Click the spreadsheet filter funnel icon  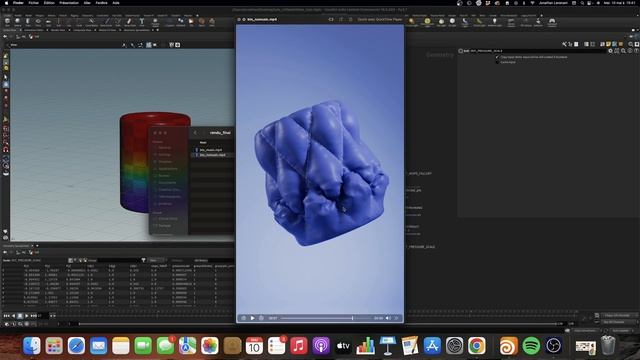point(143,260)
